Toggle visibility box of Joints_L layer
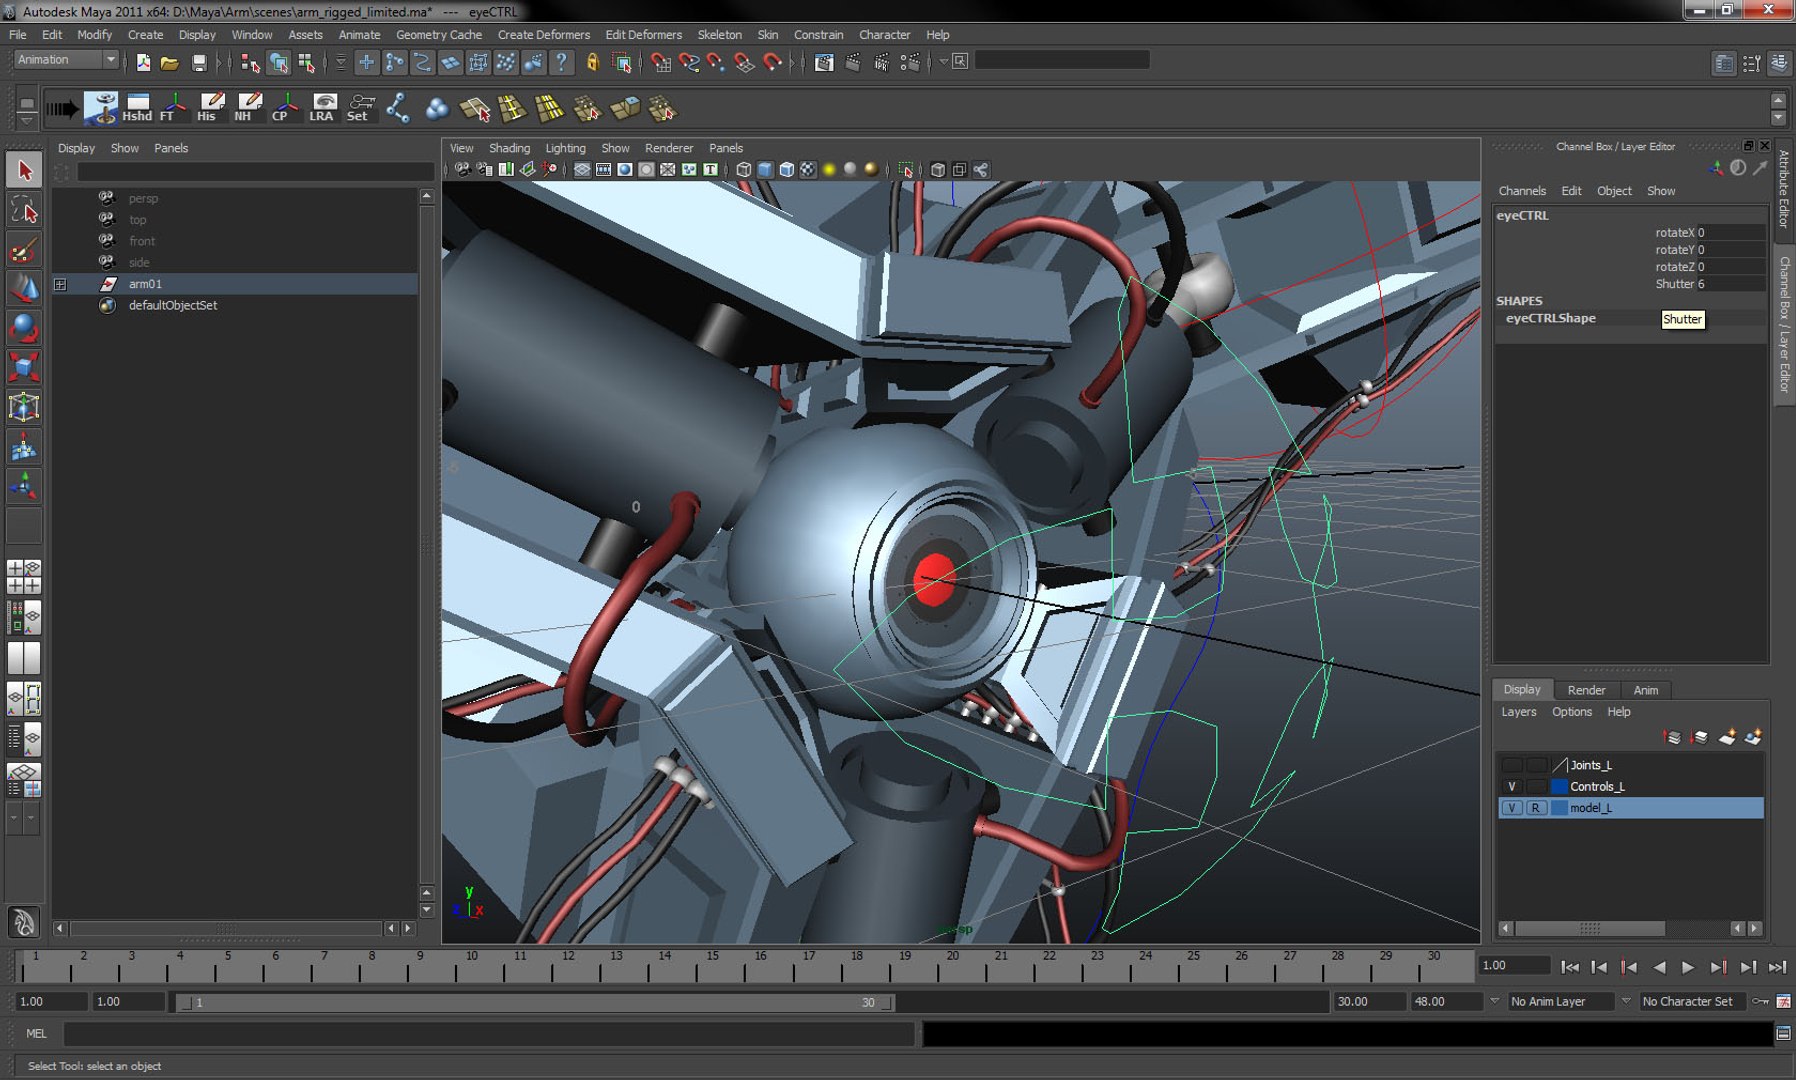 (x=1512, y=765)
